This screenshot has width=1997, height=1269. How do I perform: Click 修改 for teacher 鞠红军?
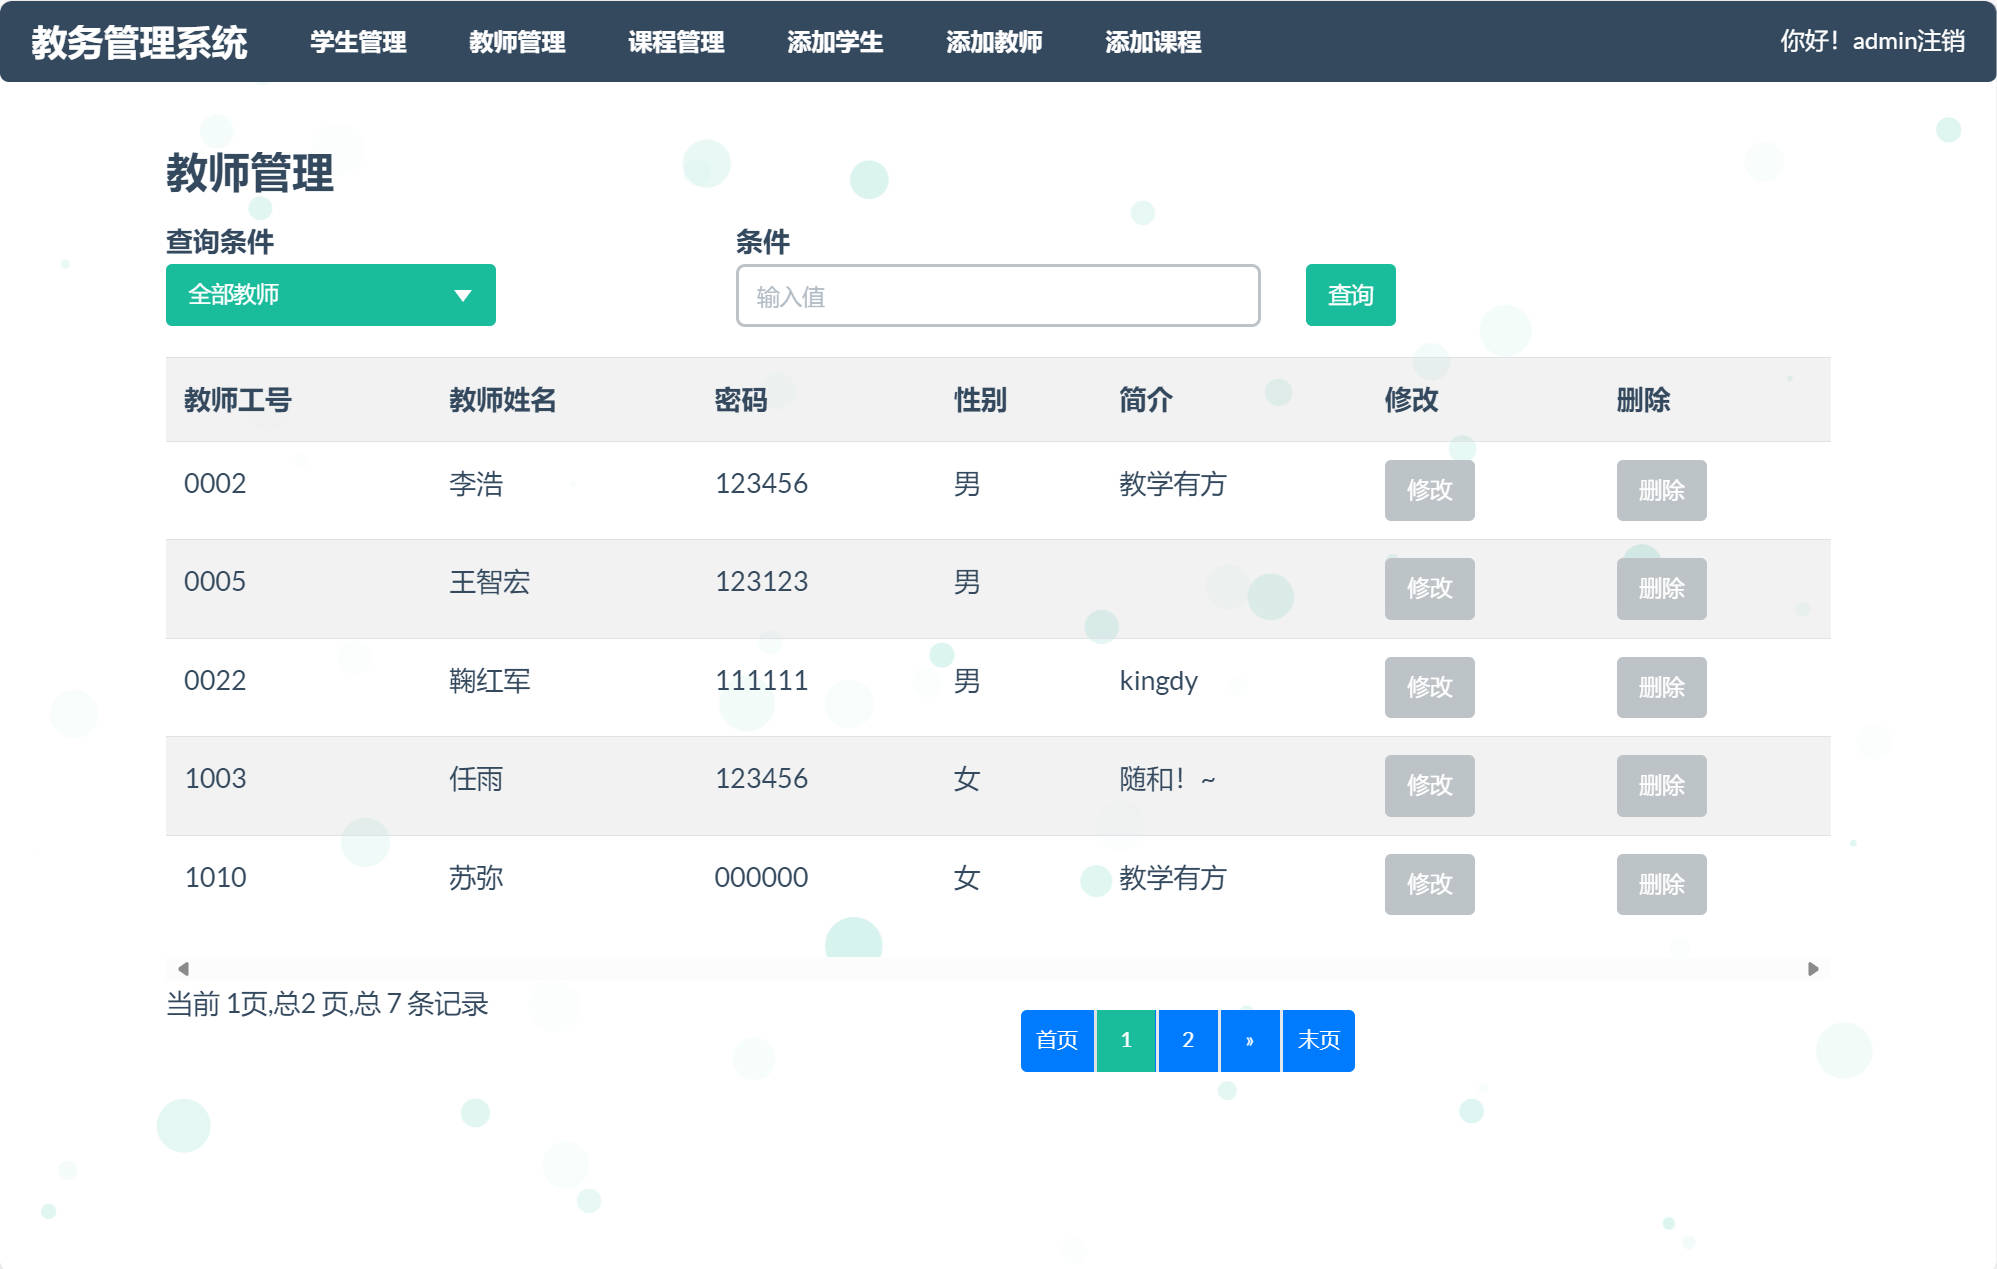coord(1429,687)
